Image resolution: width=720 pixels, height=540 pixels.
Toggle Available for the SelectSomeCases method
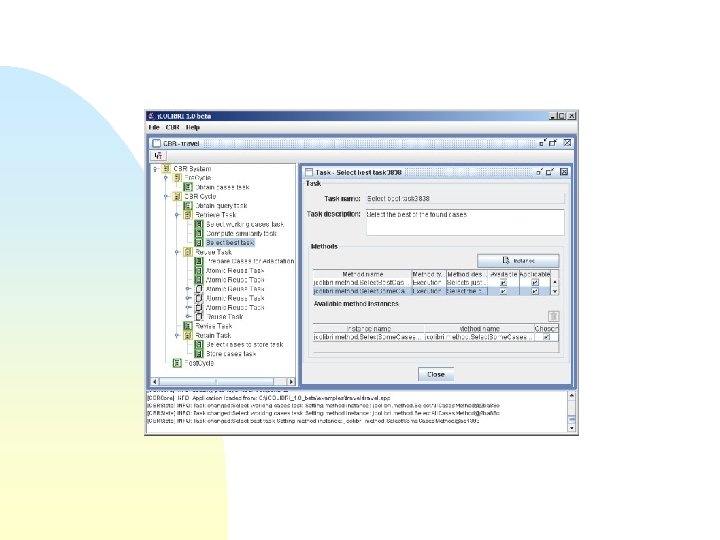click(503, 291)
